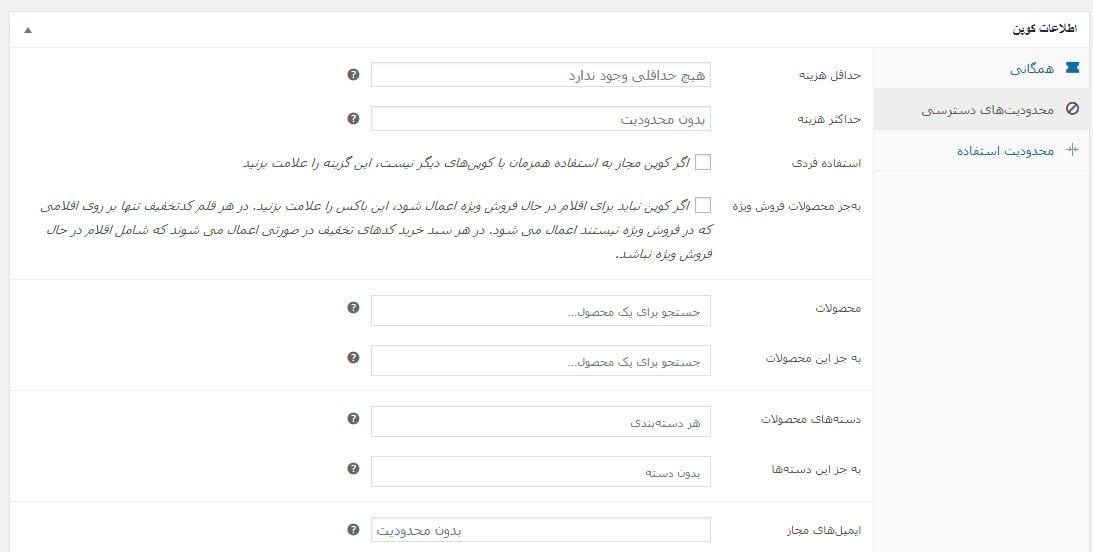
Task: Click the استفاده فردی label
Action: [x=827, y=164]
